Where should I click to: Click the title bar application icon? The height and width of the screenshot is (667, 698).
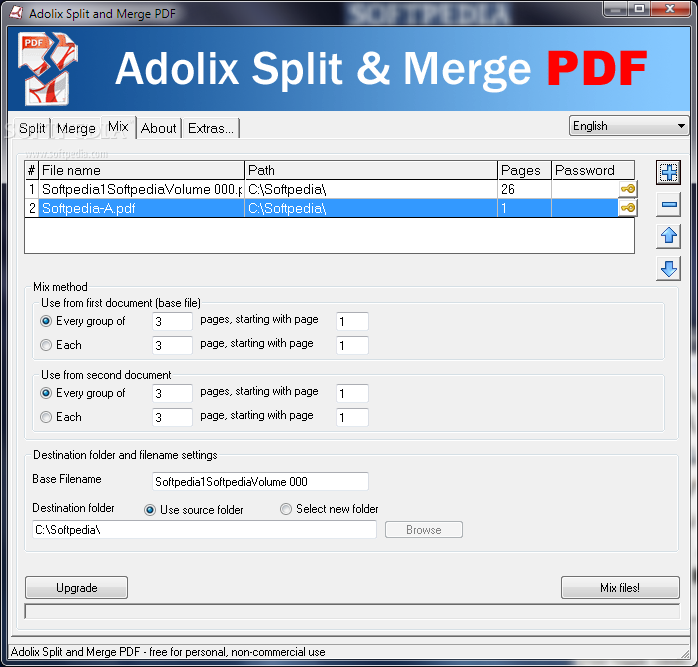coord(16,12)
